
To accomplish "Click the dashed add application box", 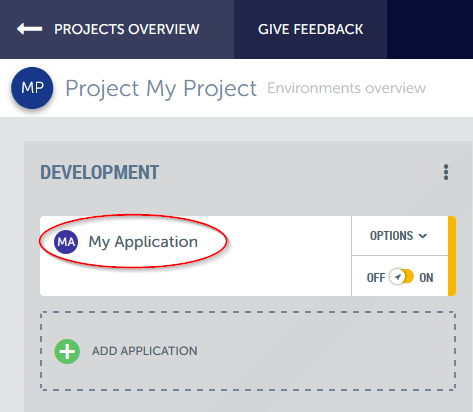I will [248, 351].
